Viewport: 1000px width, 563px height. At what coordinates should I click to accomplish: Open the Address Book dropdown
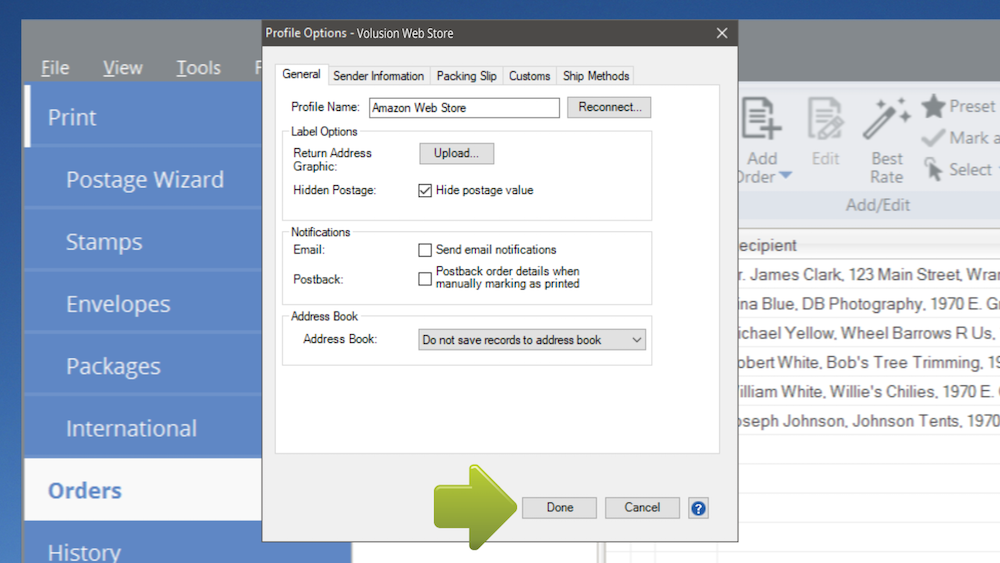tap(532, 340)
